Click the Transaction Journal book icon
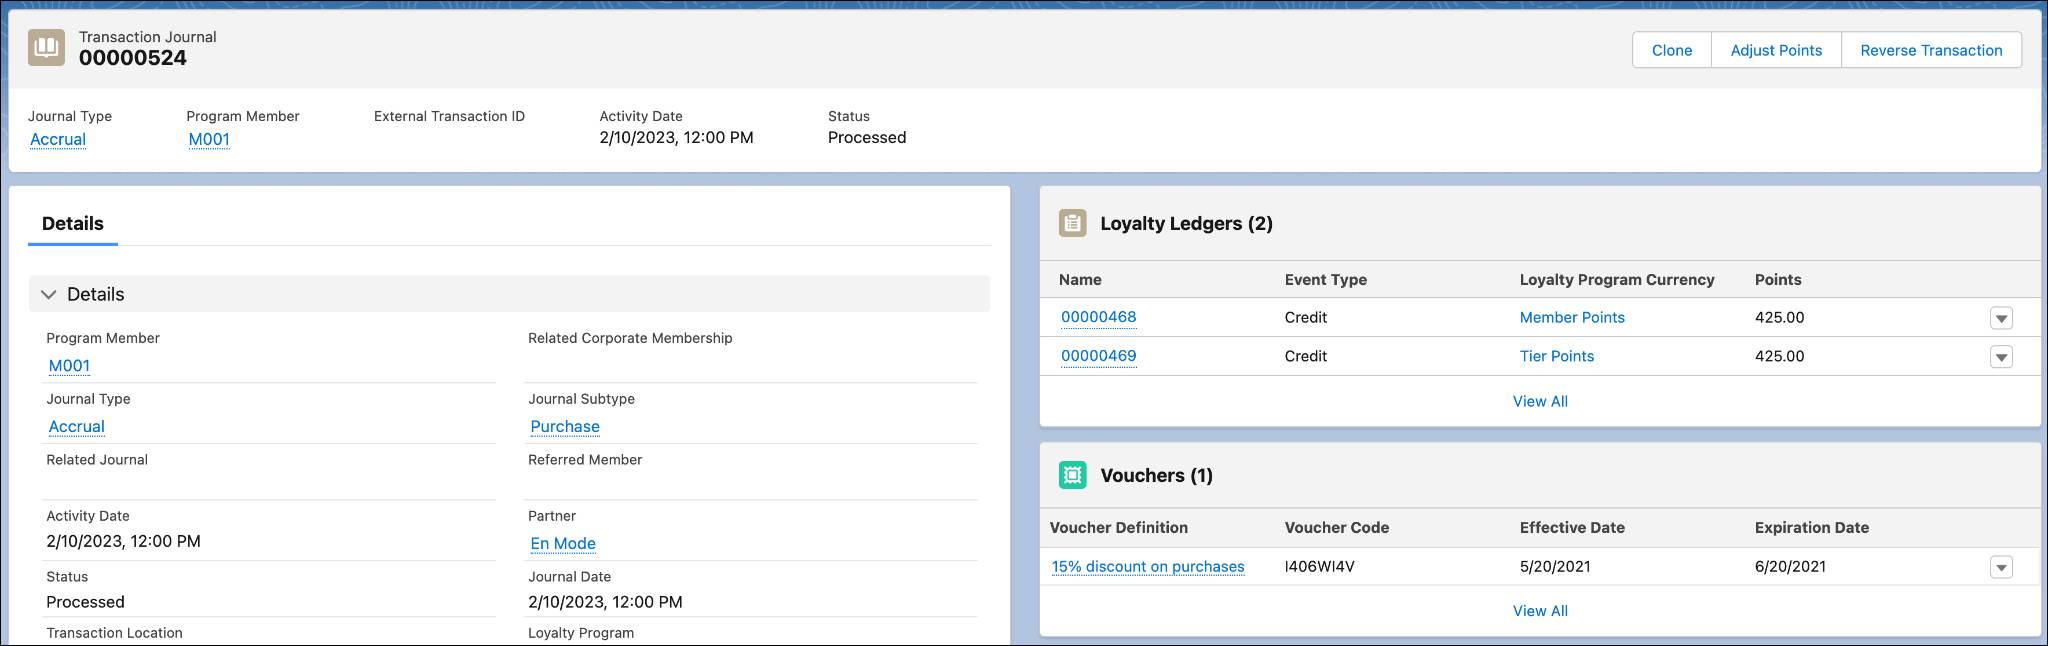 click(46, 47)
